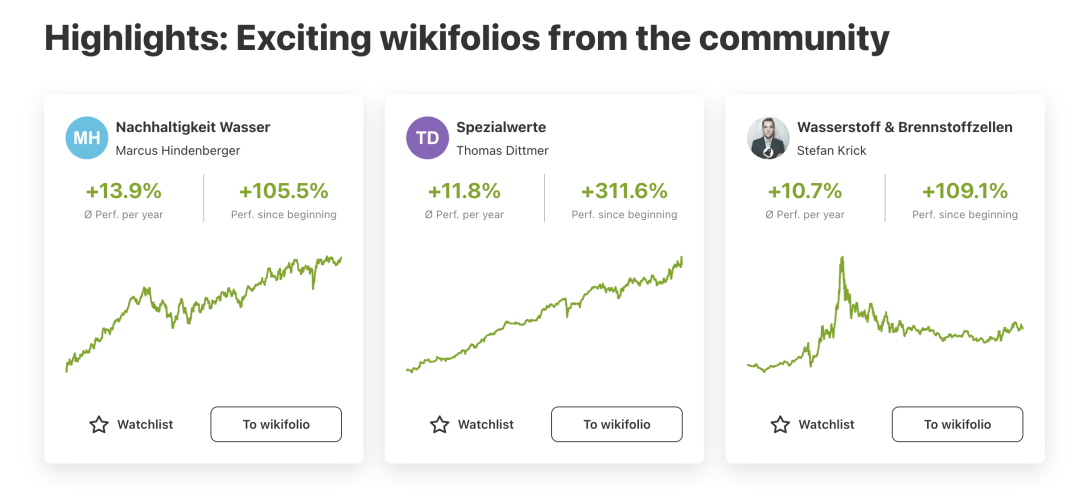1080x489 pixels.
Task: Click To wikifolio under Wasserstoff chart
Action: [957, 424]
